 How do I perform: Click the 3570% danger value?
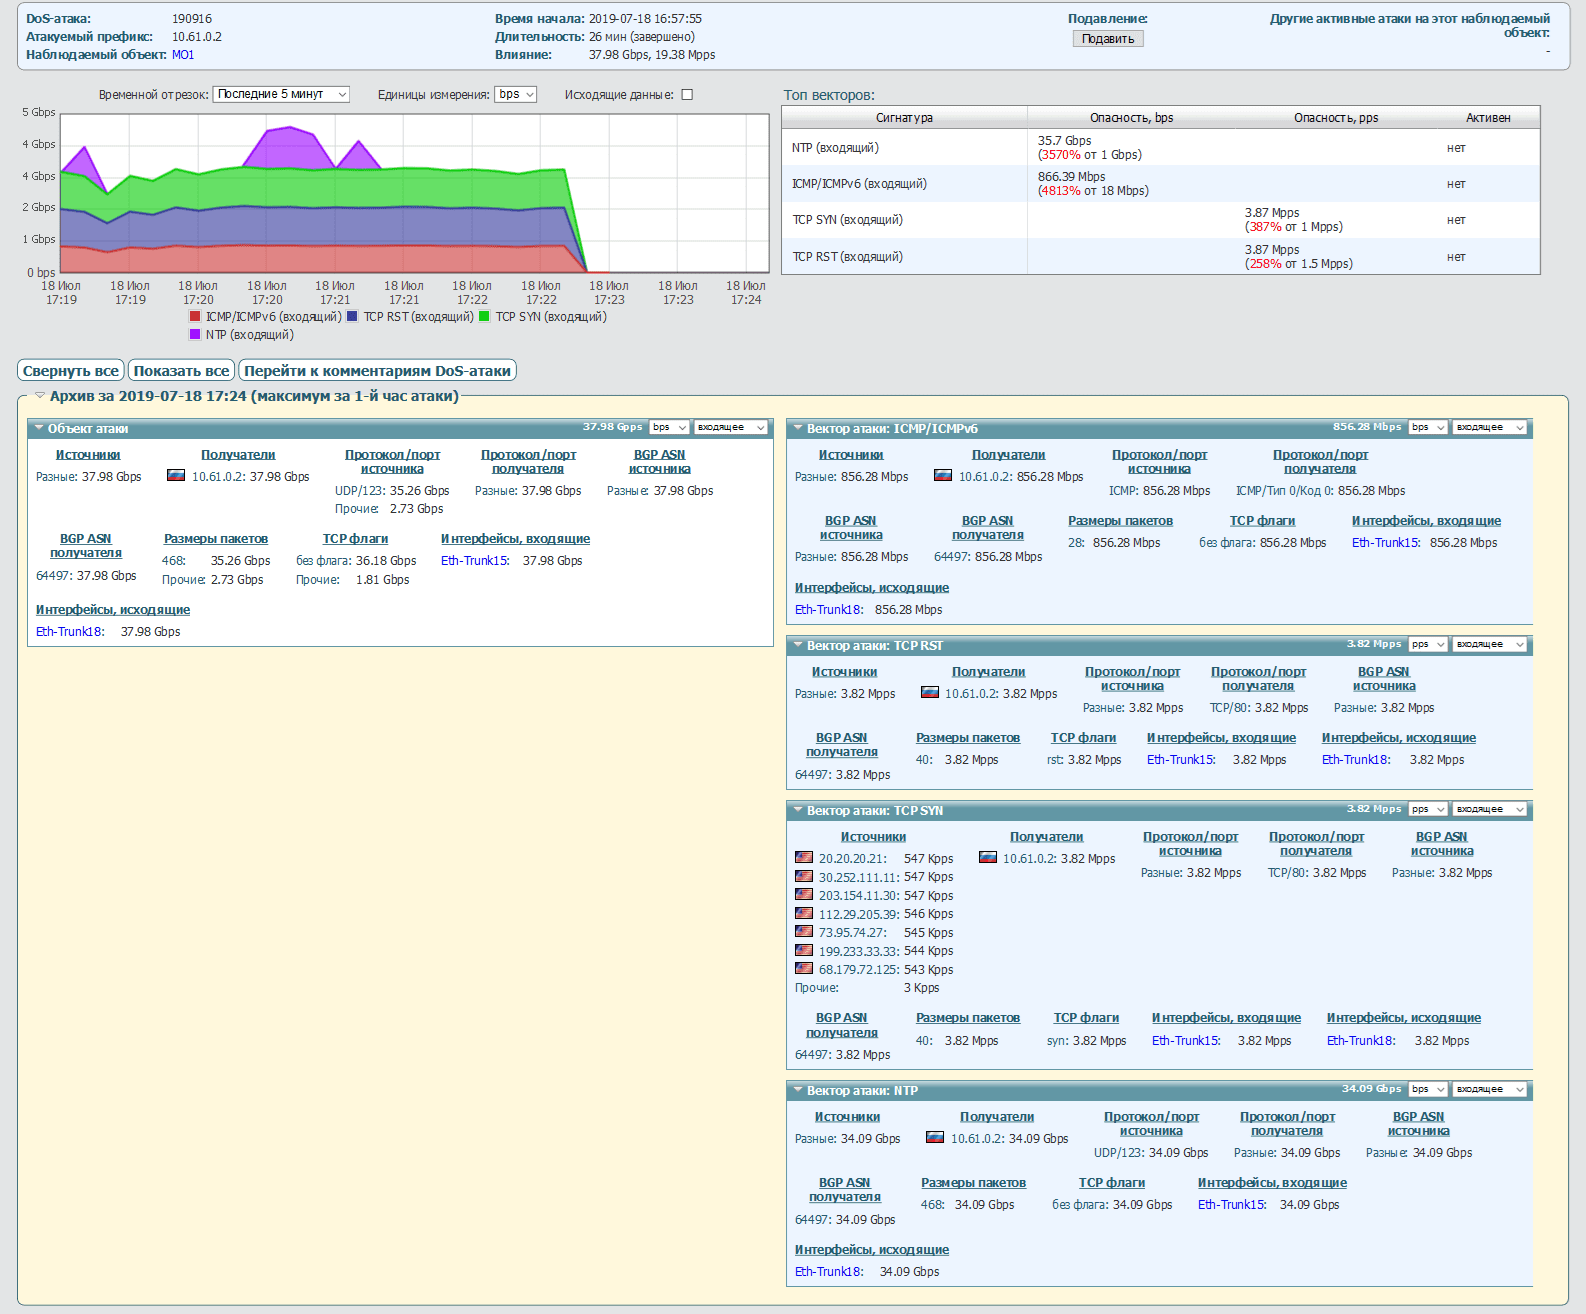click(1061, 155)
